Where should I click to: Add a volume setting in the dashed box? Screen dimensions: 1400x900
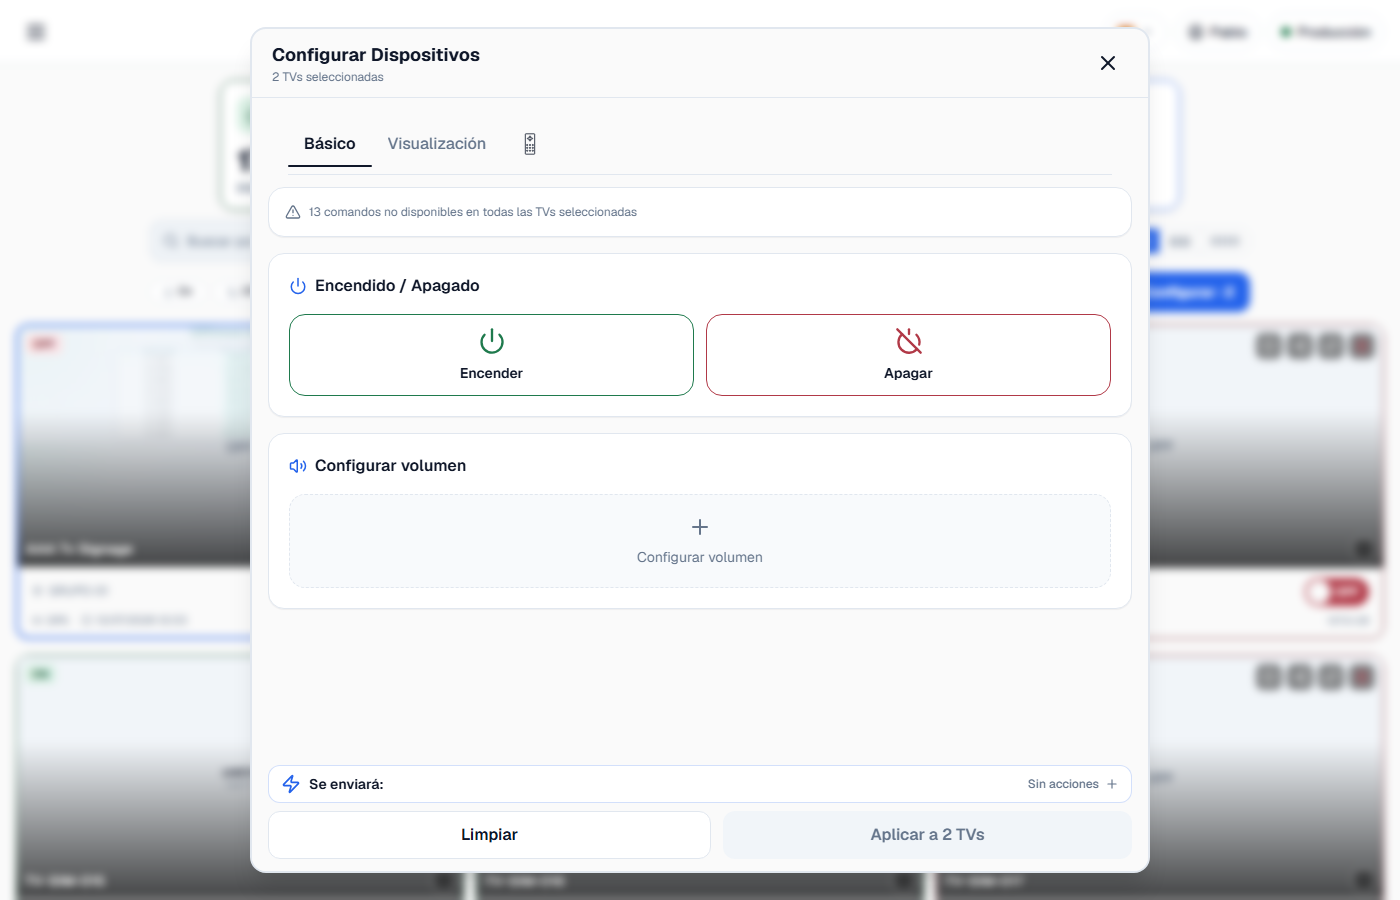[x=700, y=541]
